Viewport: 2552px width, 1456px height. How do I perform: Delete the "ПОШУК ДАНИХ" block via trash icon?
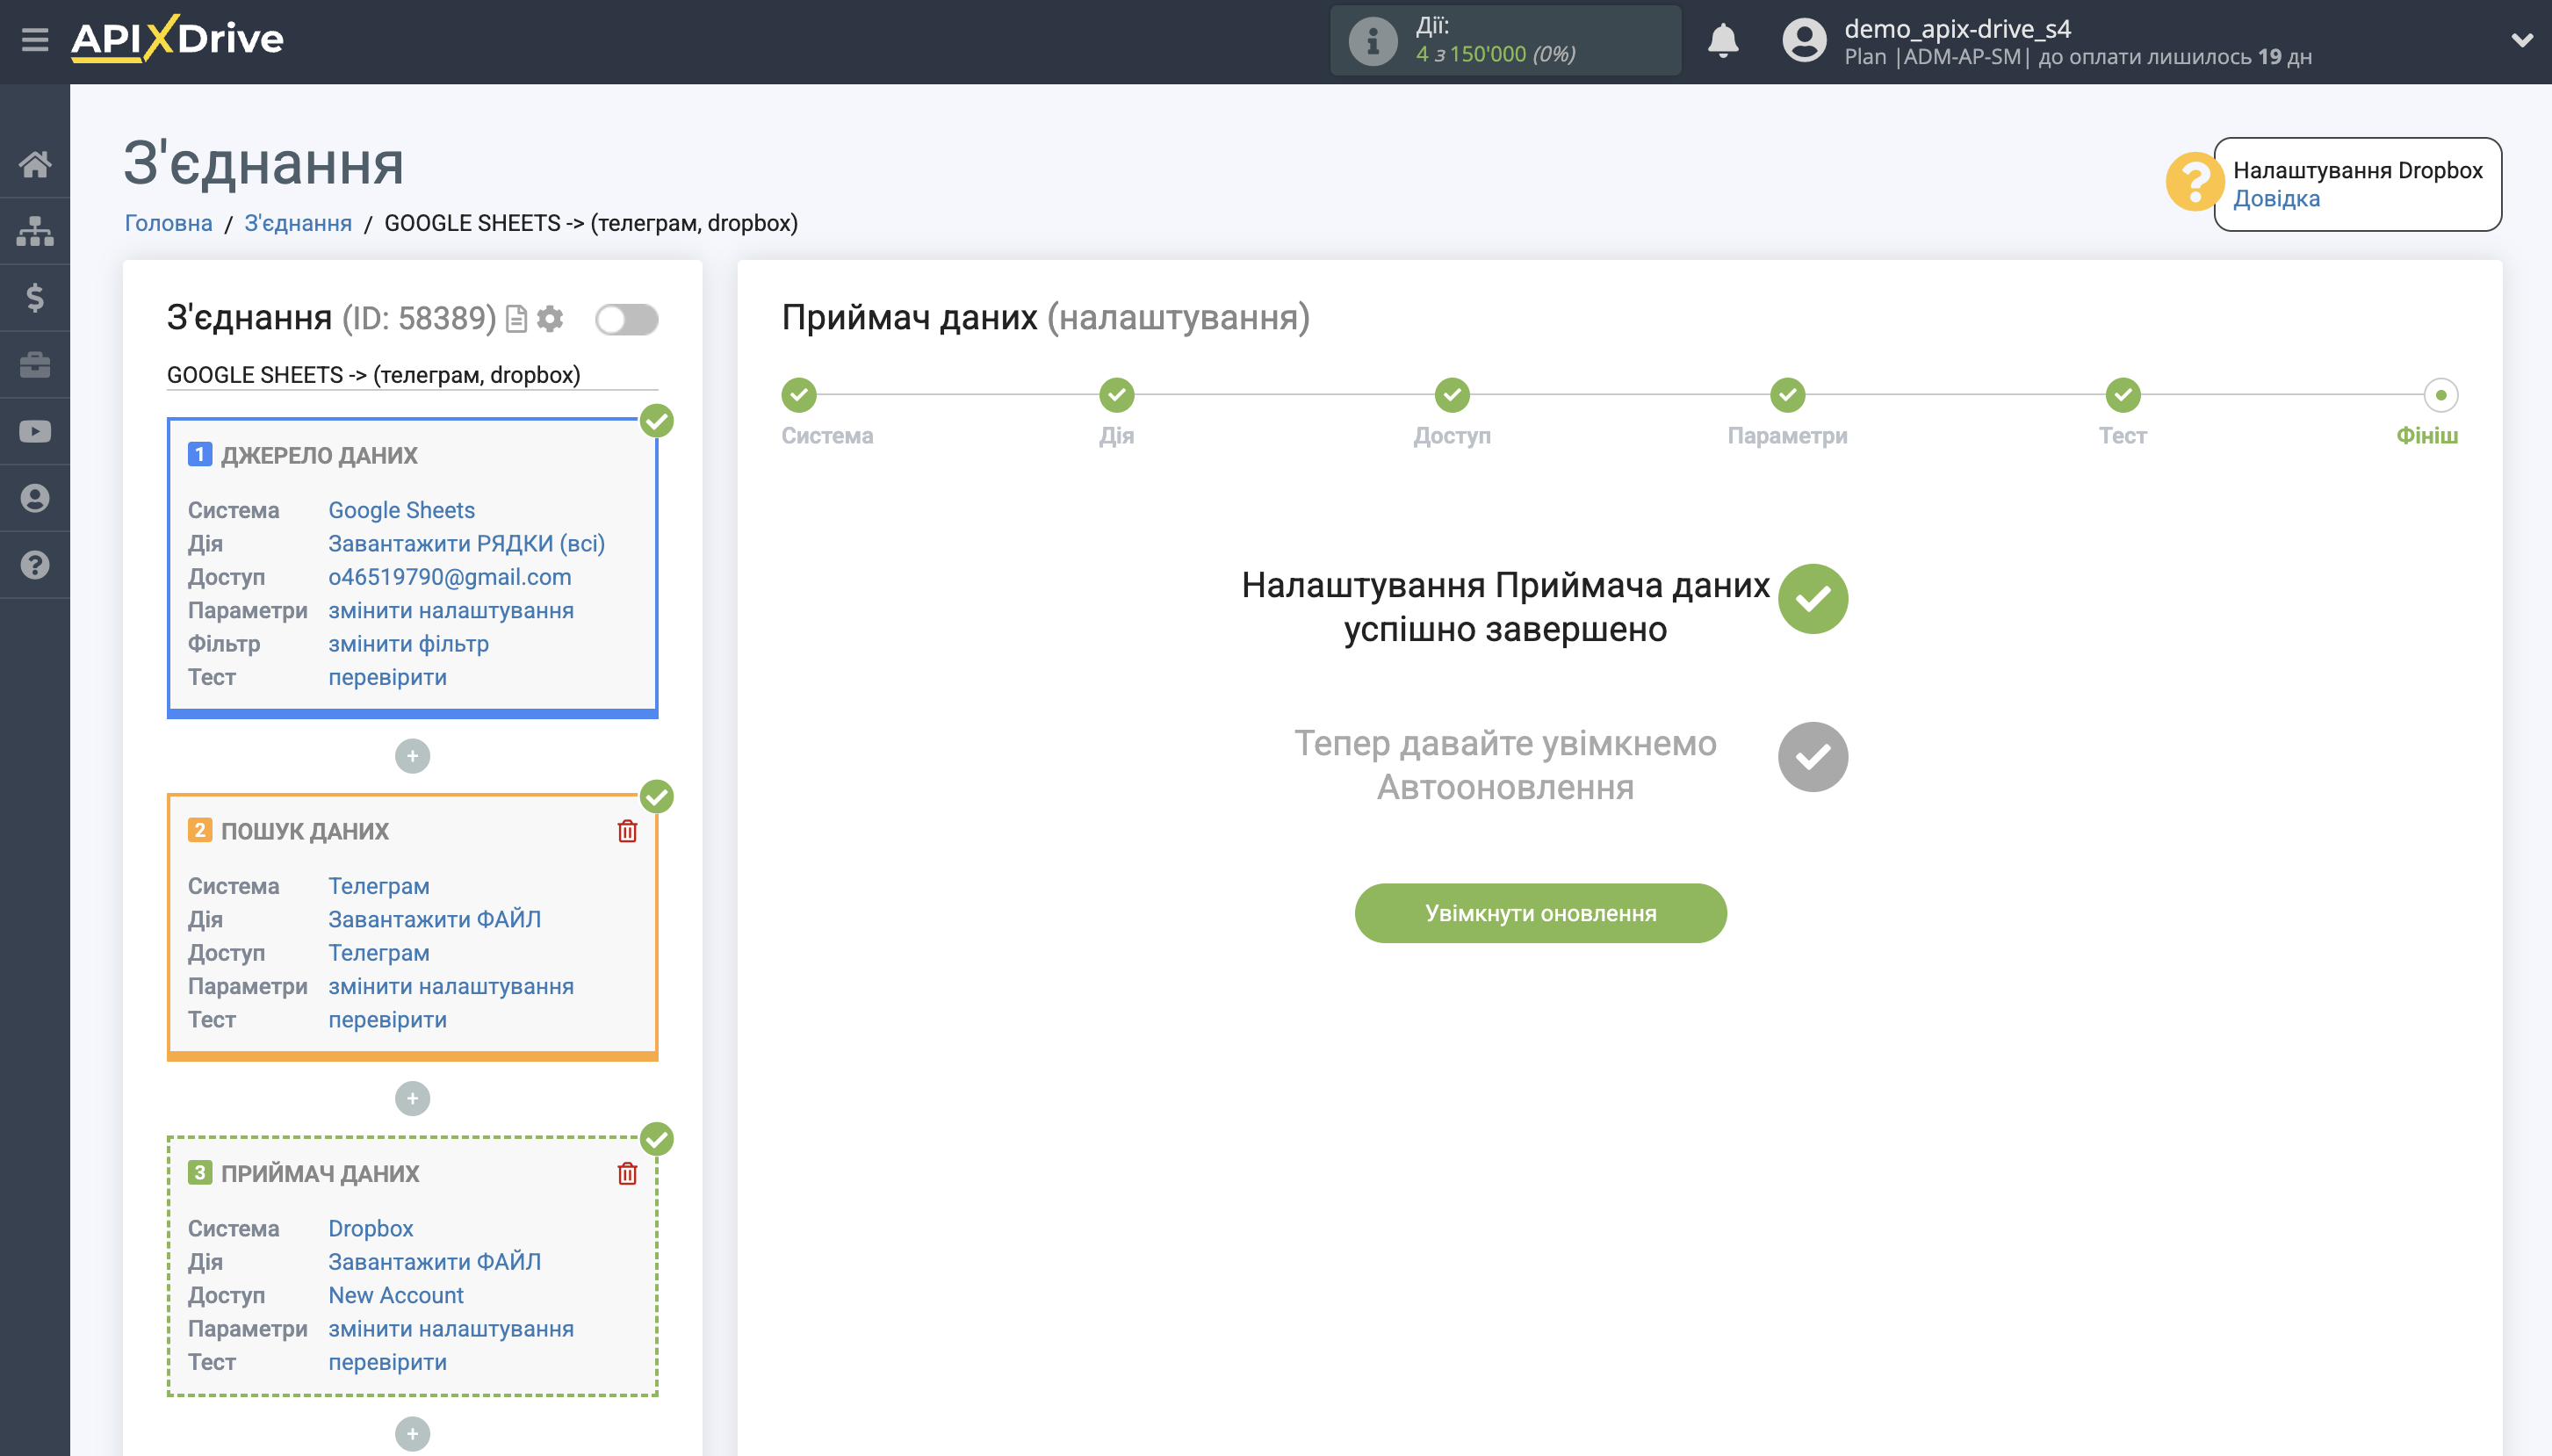click(627, 829)
